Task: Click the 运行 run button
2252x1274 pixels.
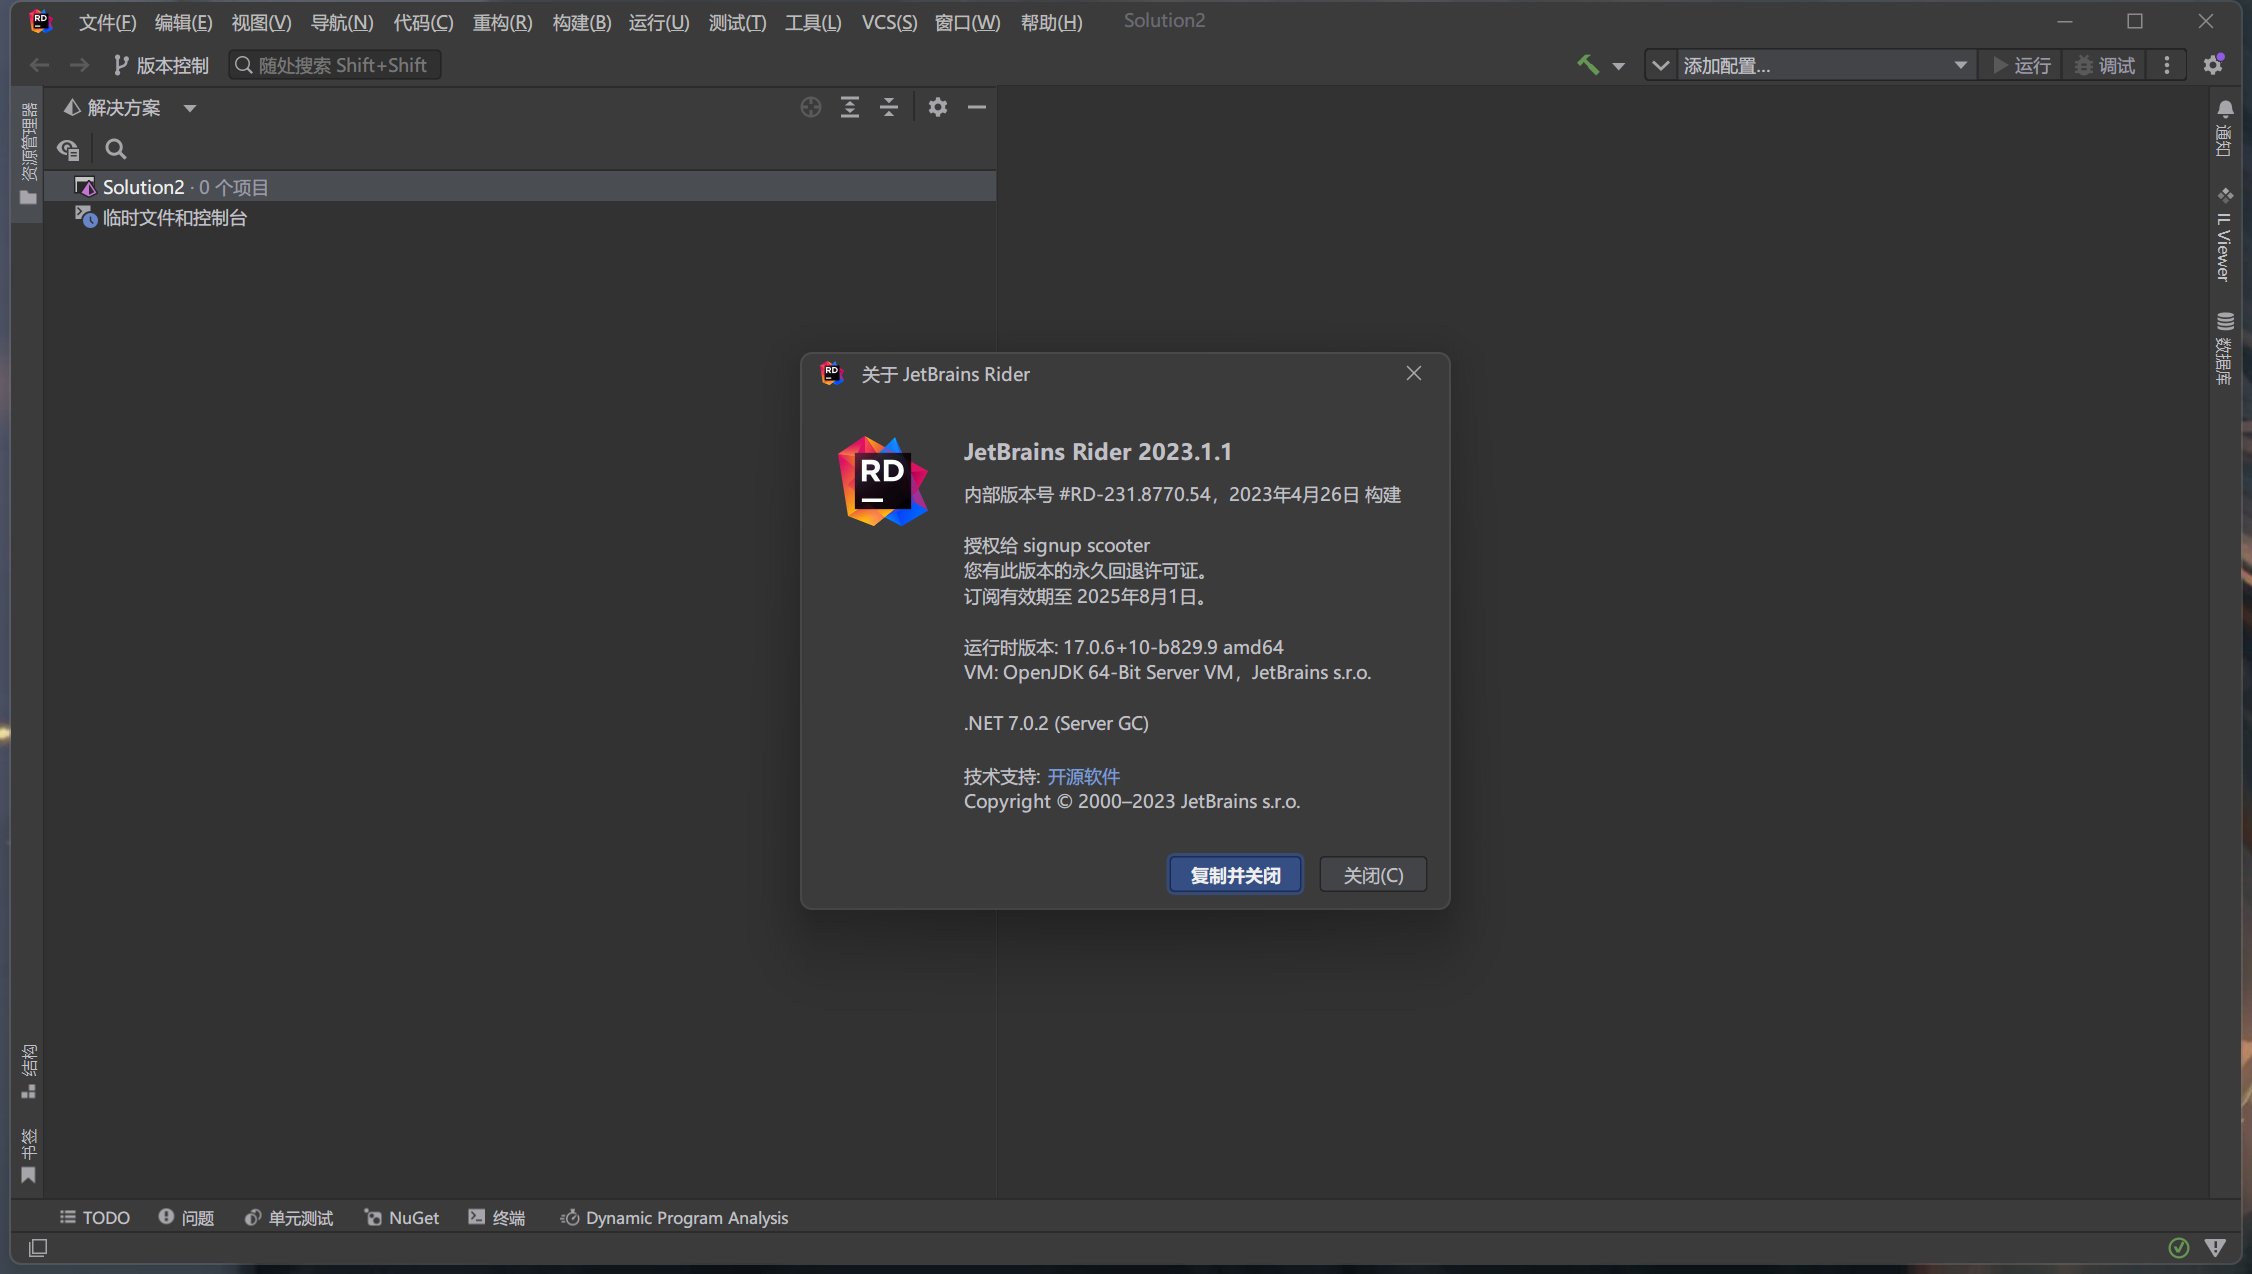Action: [x=2021, y=65]
